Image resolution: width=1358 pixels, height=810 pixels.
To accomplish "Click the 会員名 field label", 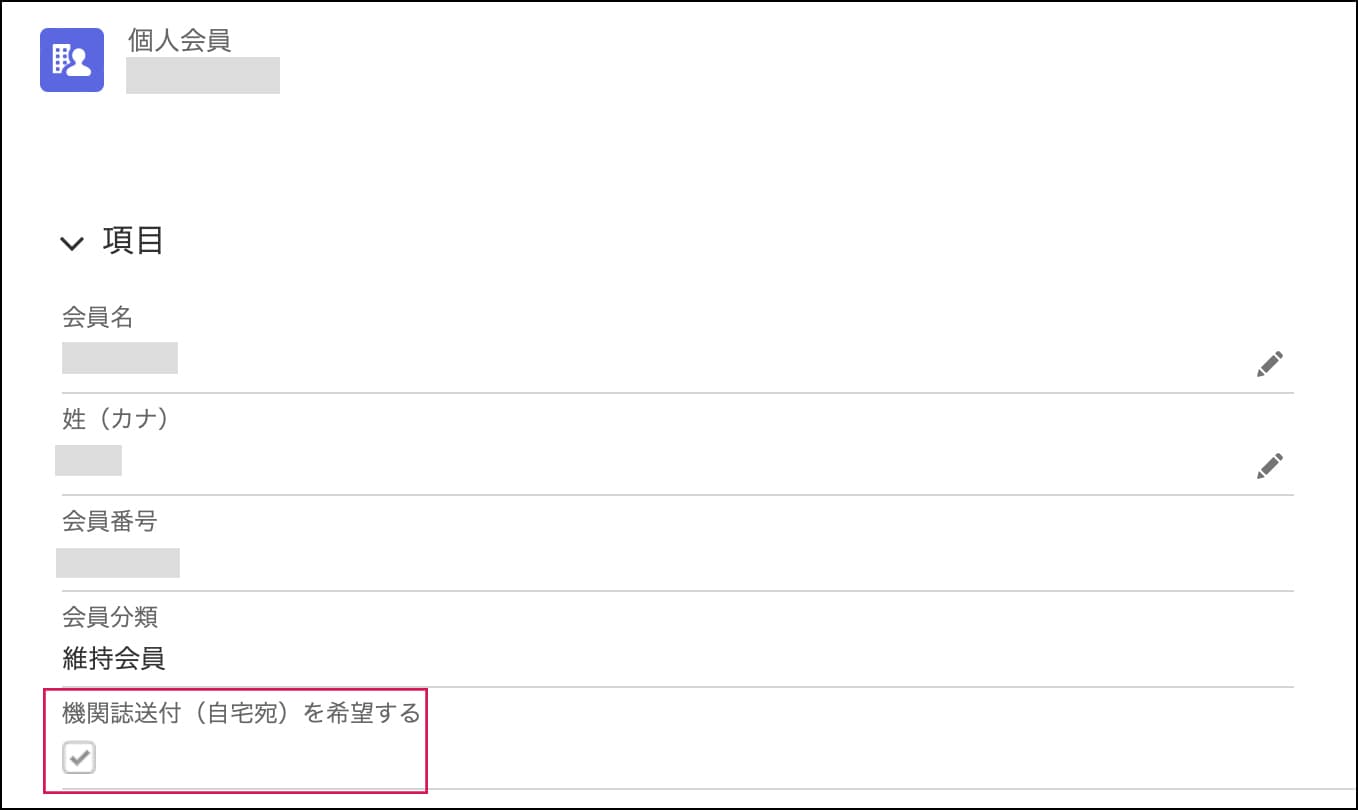I will pos(97,317).
